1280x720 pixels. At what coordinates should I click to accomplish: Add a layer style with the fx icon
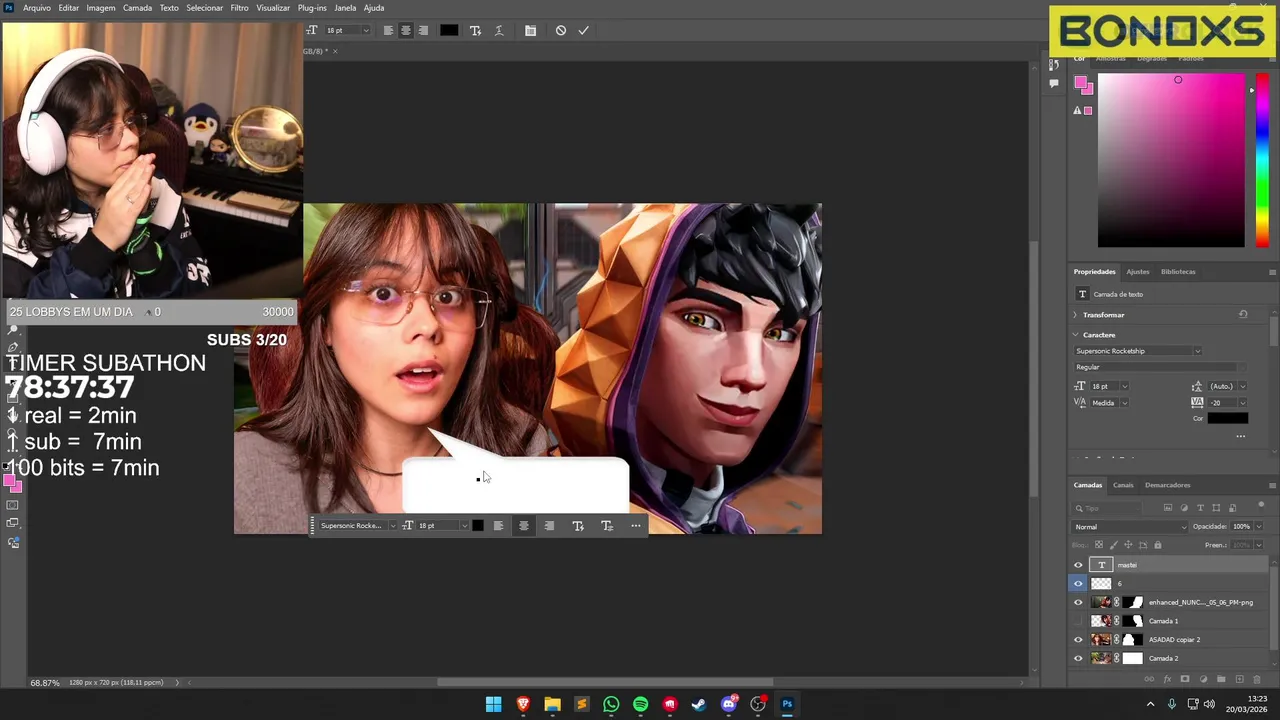(x=1167, y=679)
